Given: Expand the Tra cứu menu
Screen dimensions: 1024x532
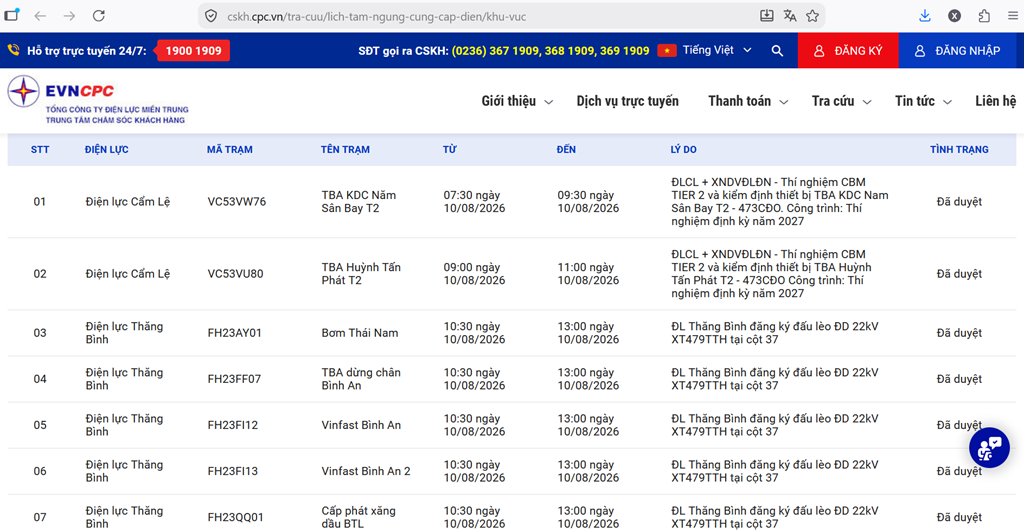Looking at the screenshot, I should coord(841,101).
